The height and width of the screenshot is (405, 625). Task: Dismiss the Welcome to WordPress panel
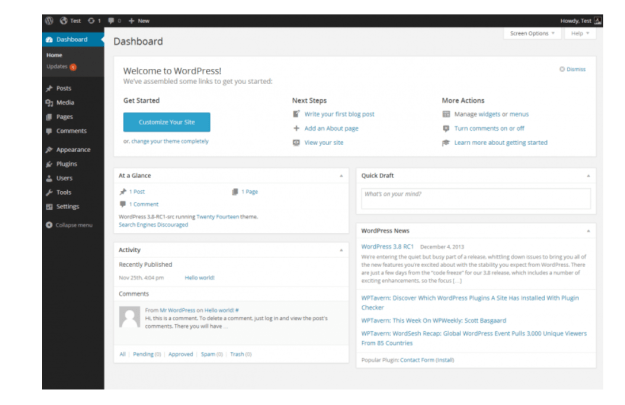coord(573,69)
